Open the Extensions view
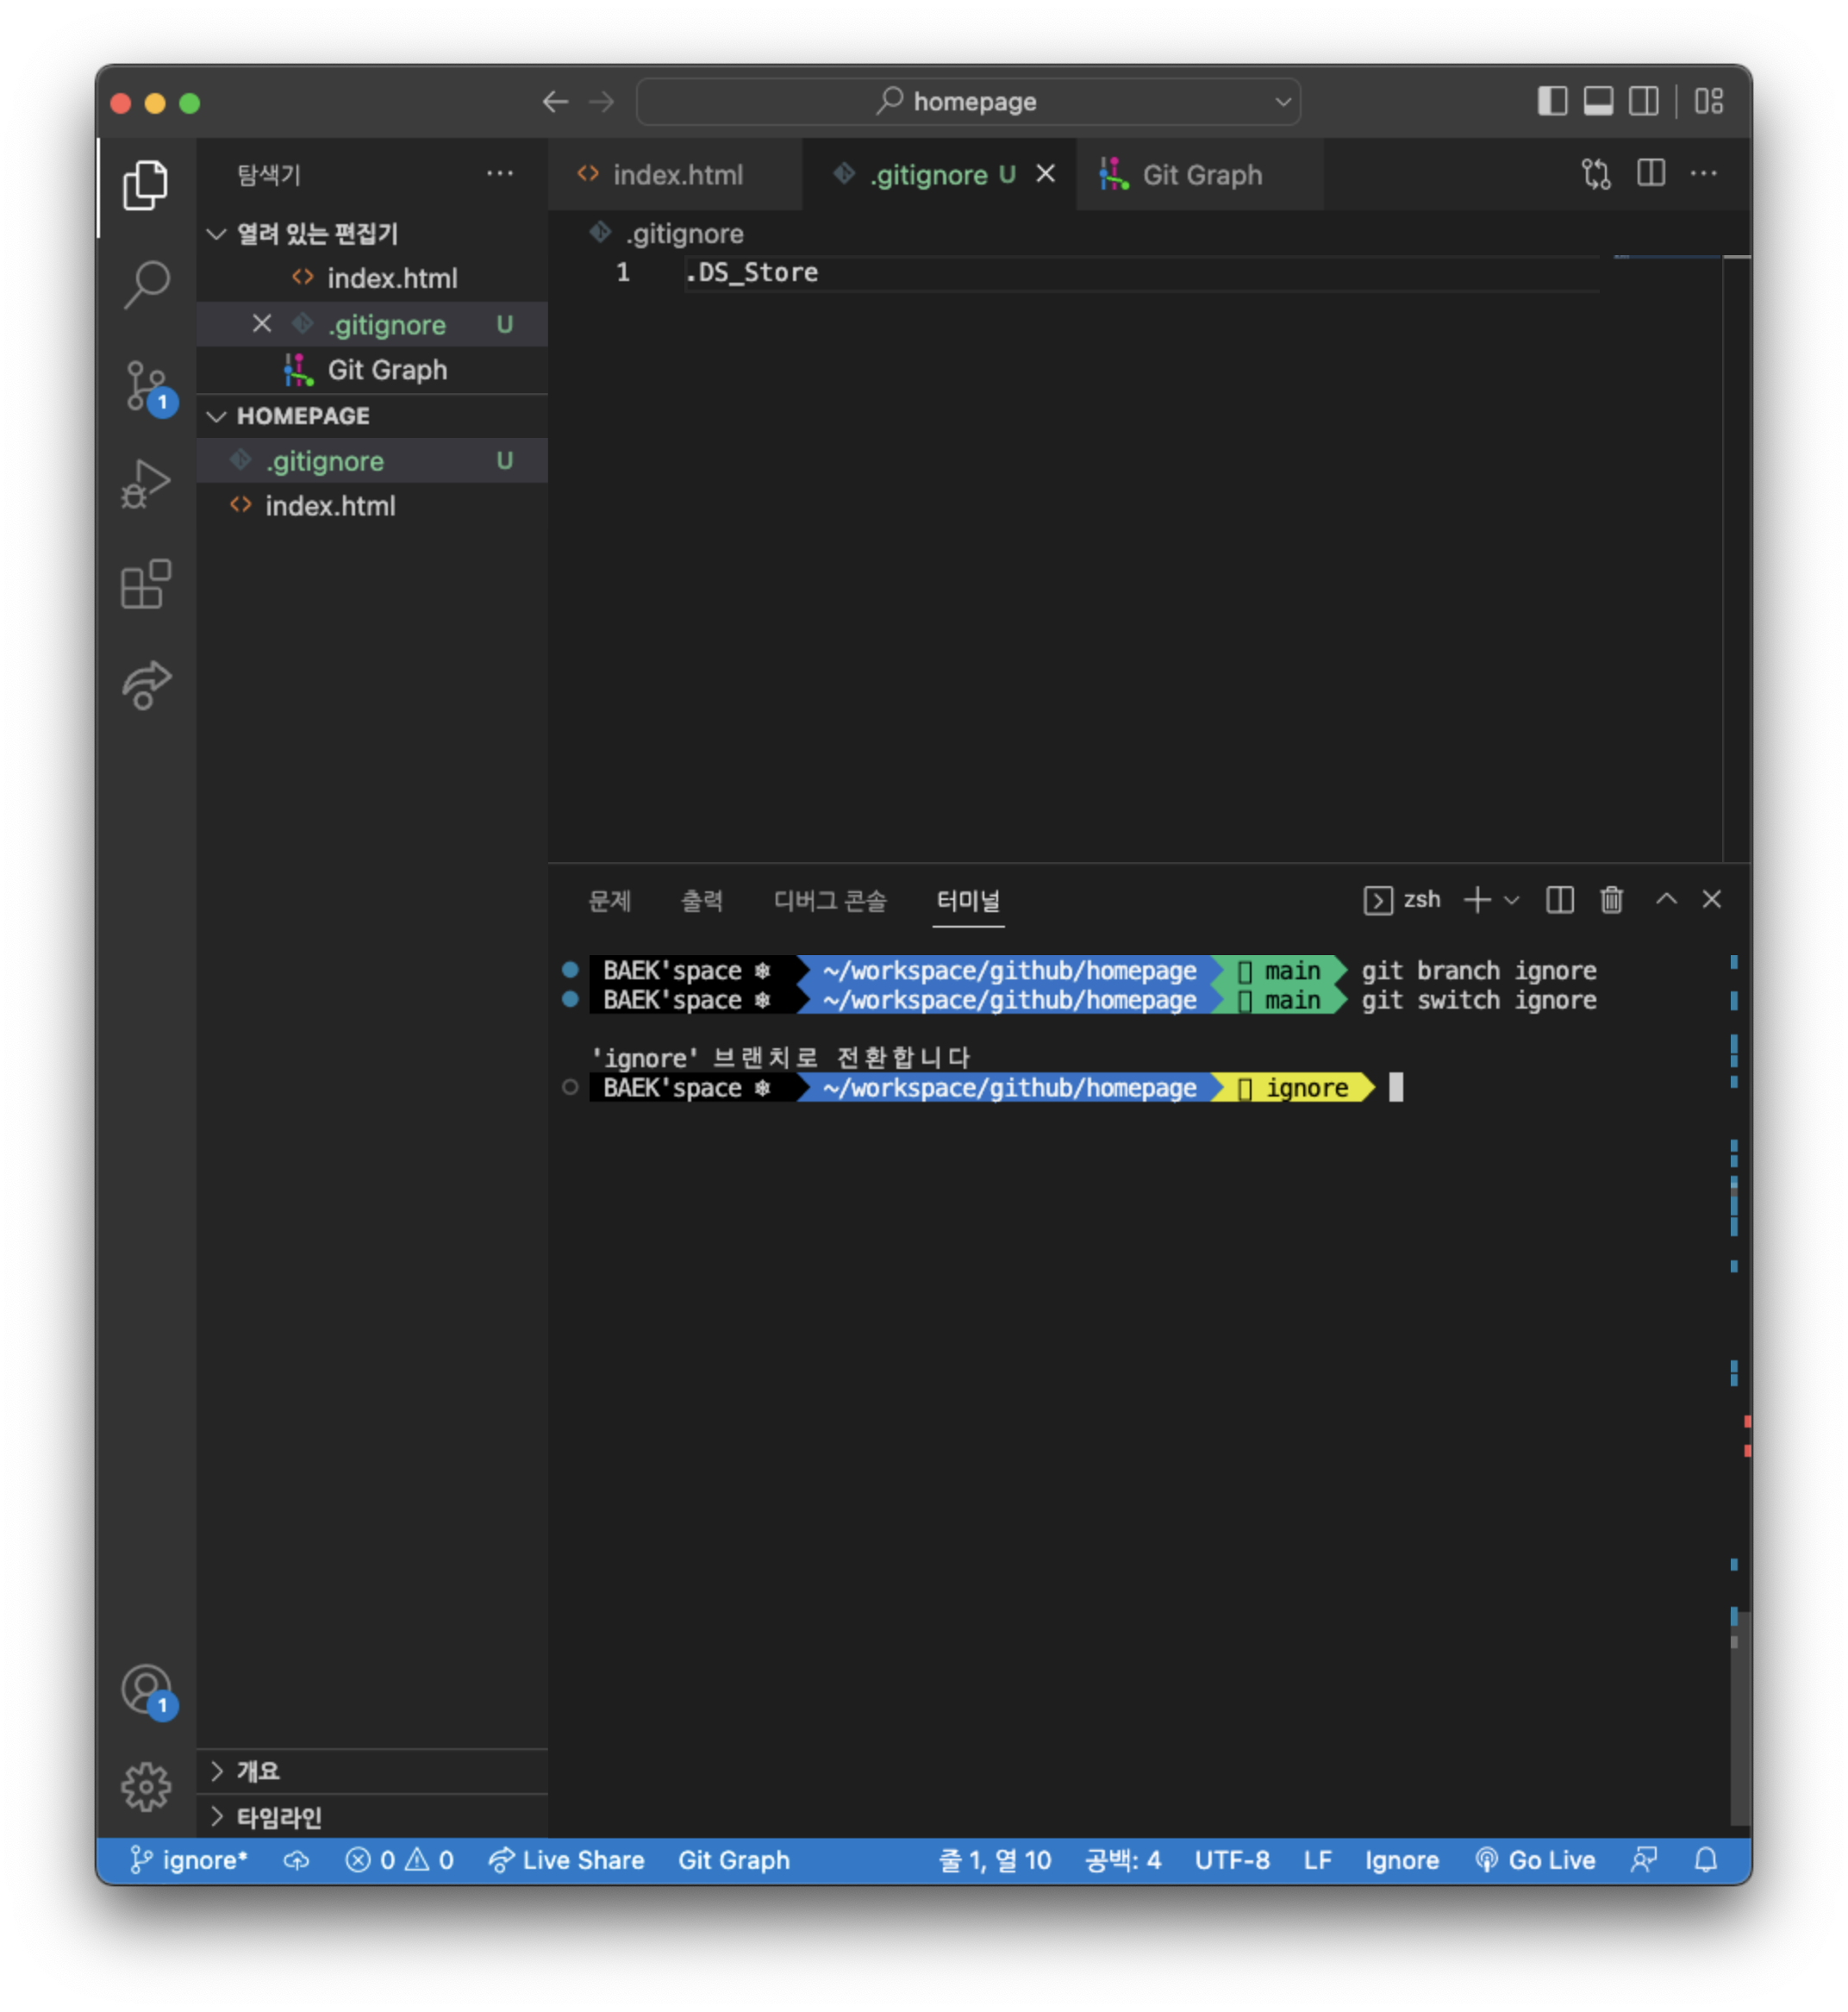The image size is (1848, 2012). (147, 584)
